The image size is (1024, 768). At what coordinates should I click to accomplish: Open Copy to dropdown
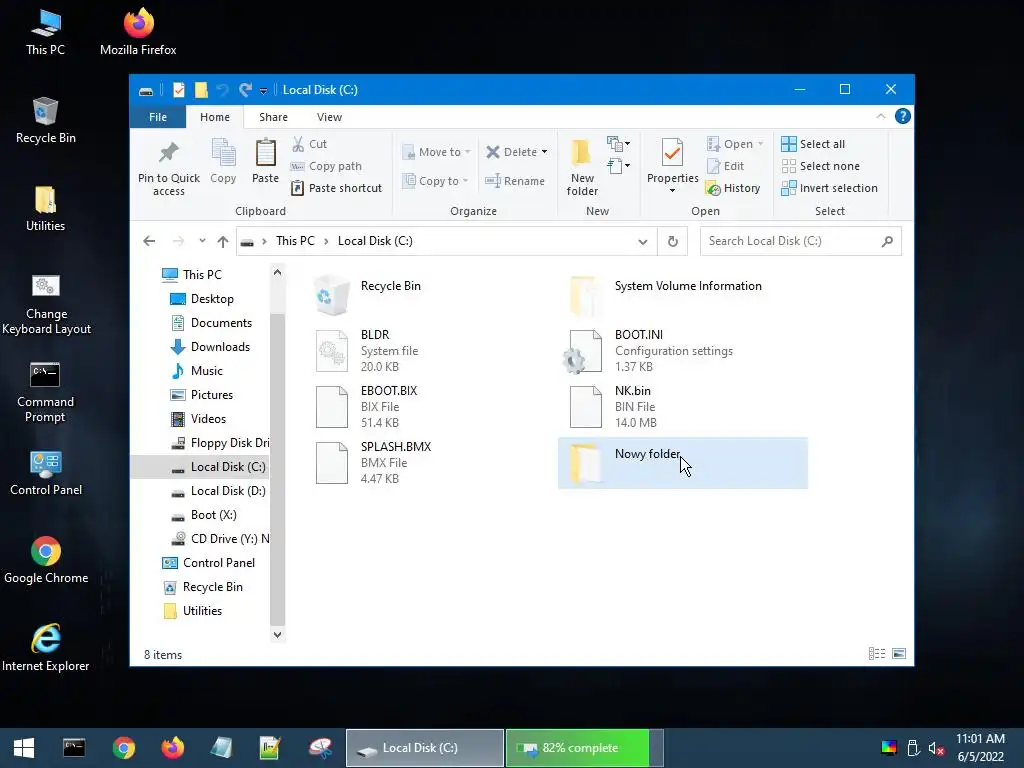435,181
